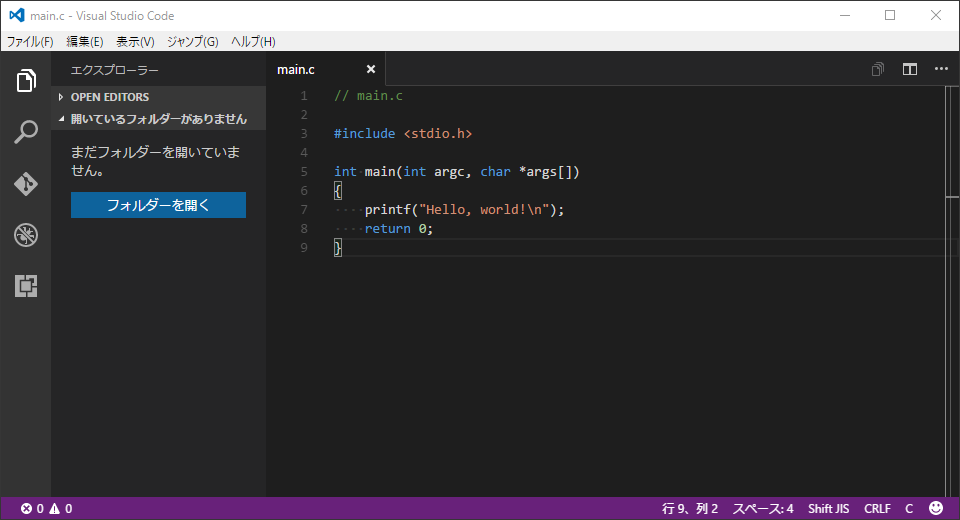Click the #include keyword on line 3
Screen dimensions: 960x520
(364, 134)
